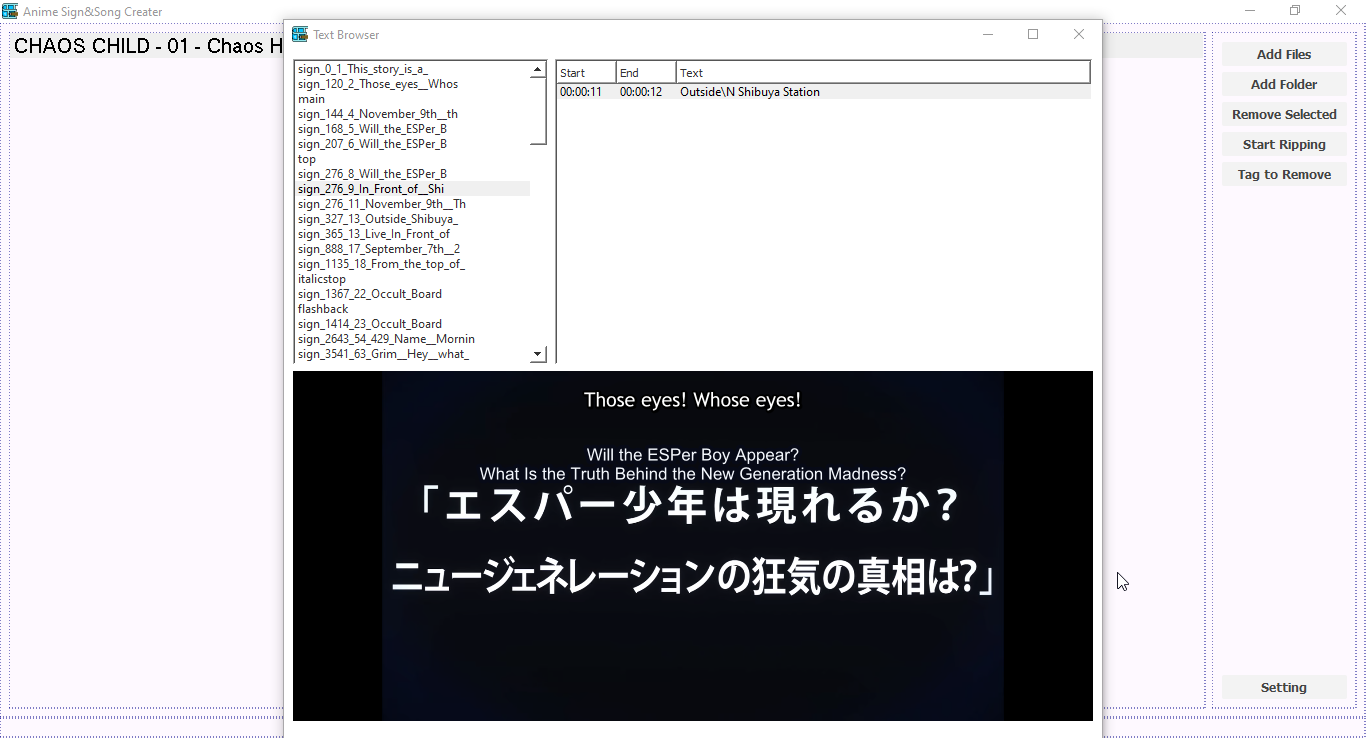Select sign_276_11_November_9th__Th entry
This screenshot has height=738, width=1366.
coord(412,204)
